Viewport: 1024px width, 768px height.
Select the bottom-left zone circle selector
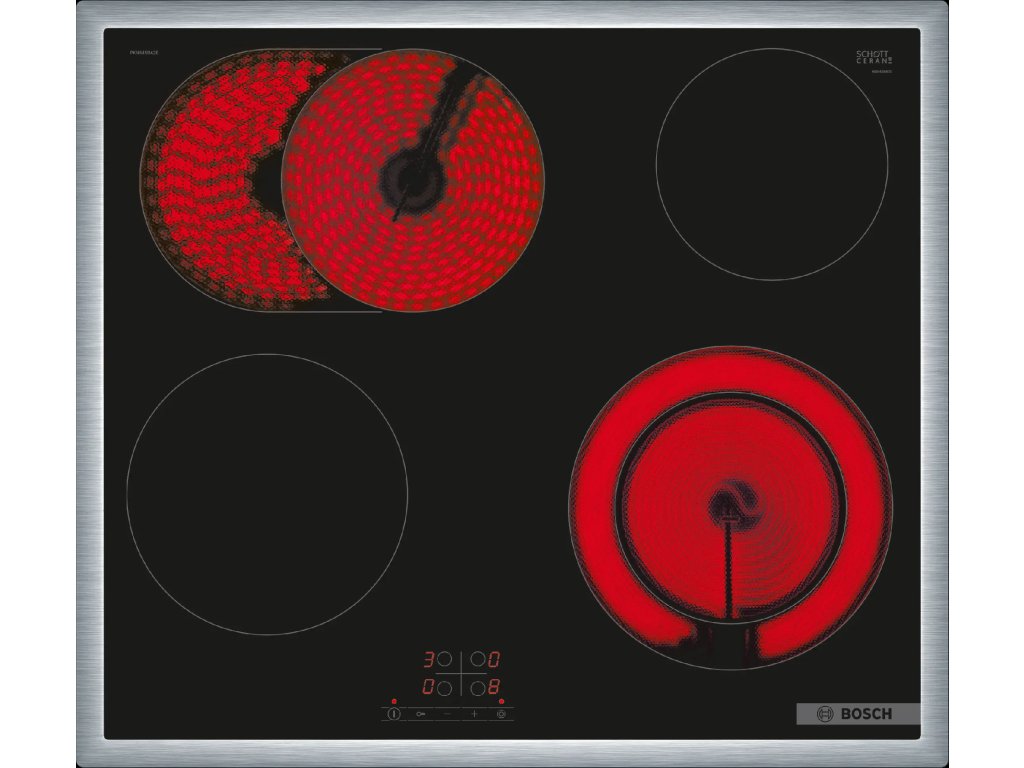click(444, 688)
